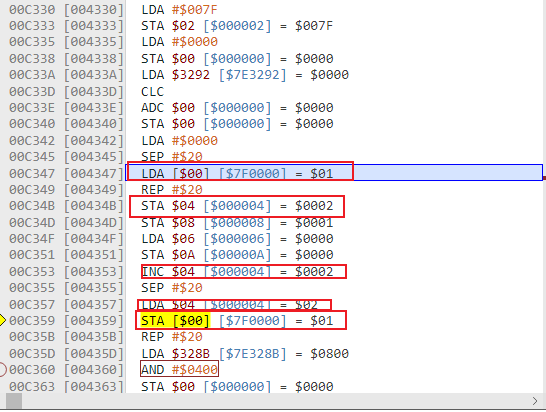Screen dimensions: 546x412
Task: Select the LDA #$0000 line at 00C335
Action: [179, 42]
